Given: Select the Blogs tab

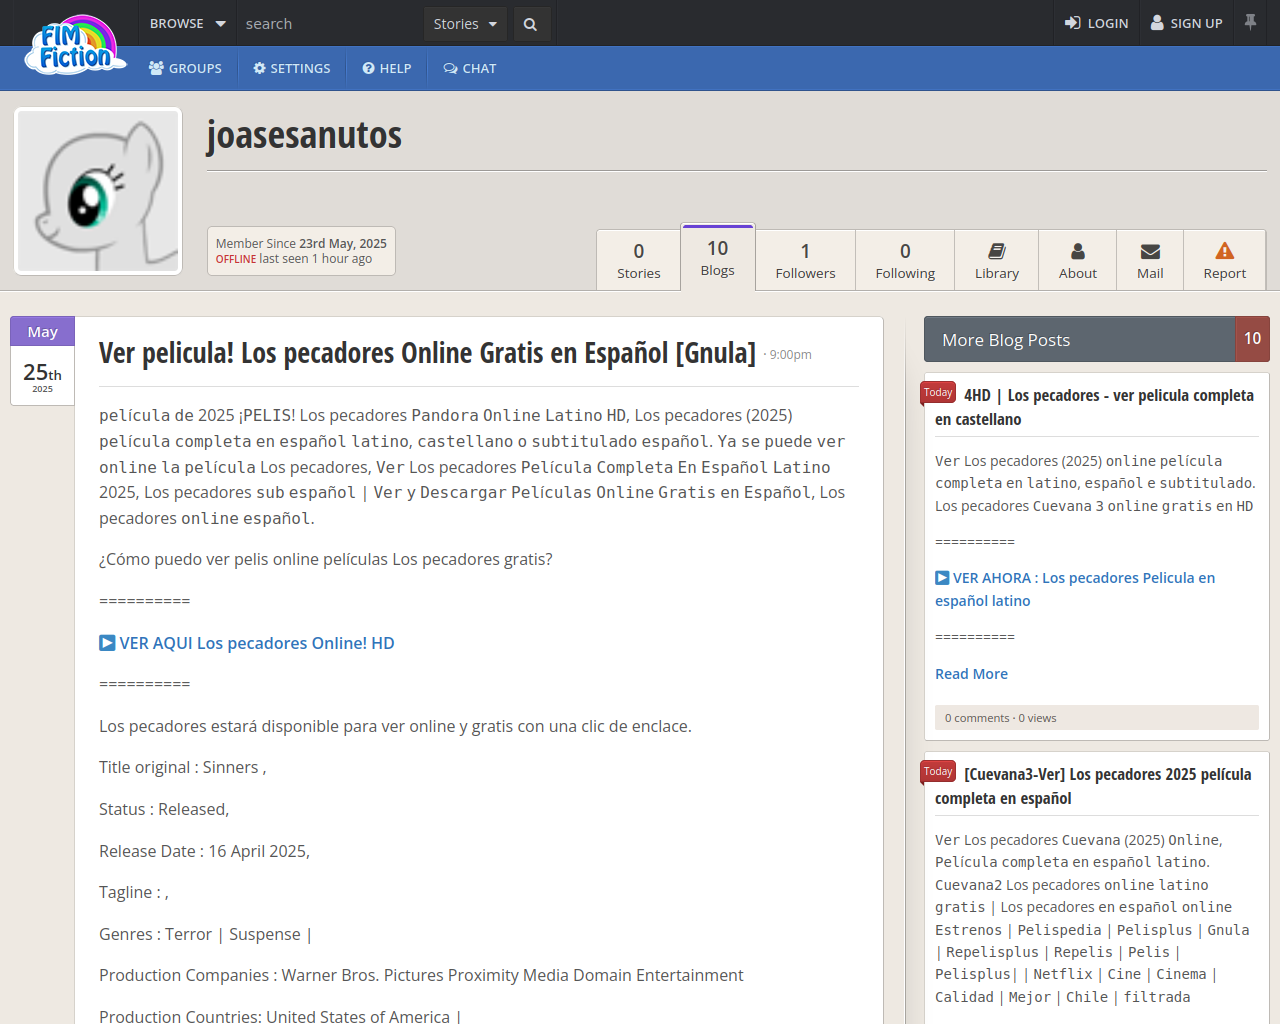Looking at the screenshot, I should click(718, 257).
